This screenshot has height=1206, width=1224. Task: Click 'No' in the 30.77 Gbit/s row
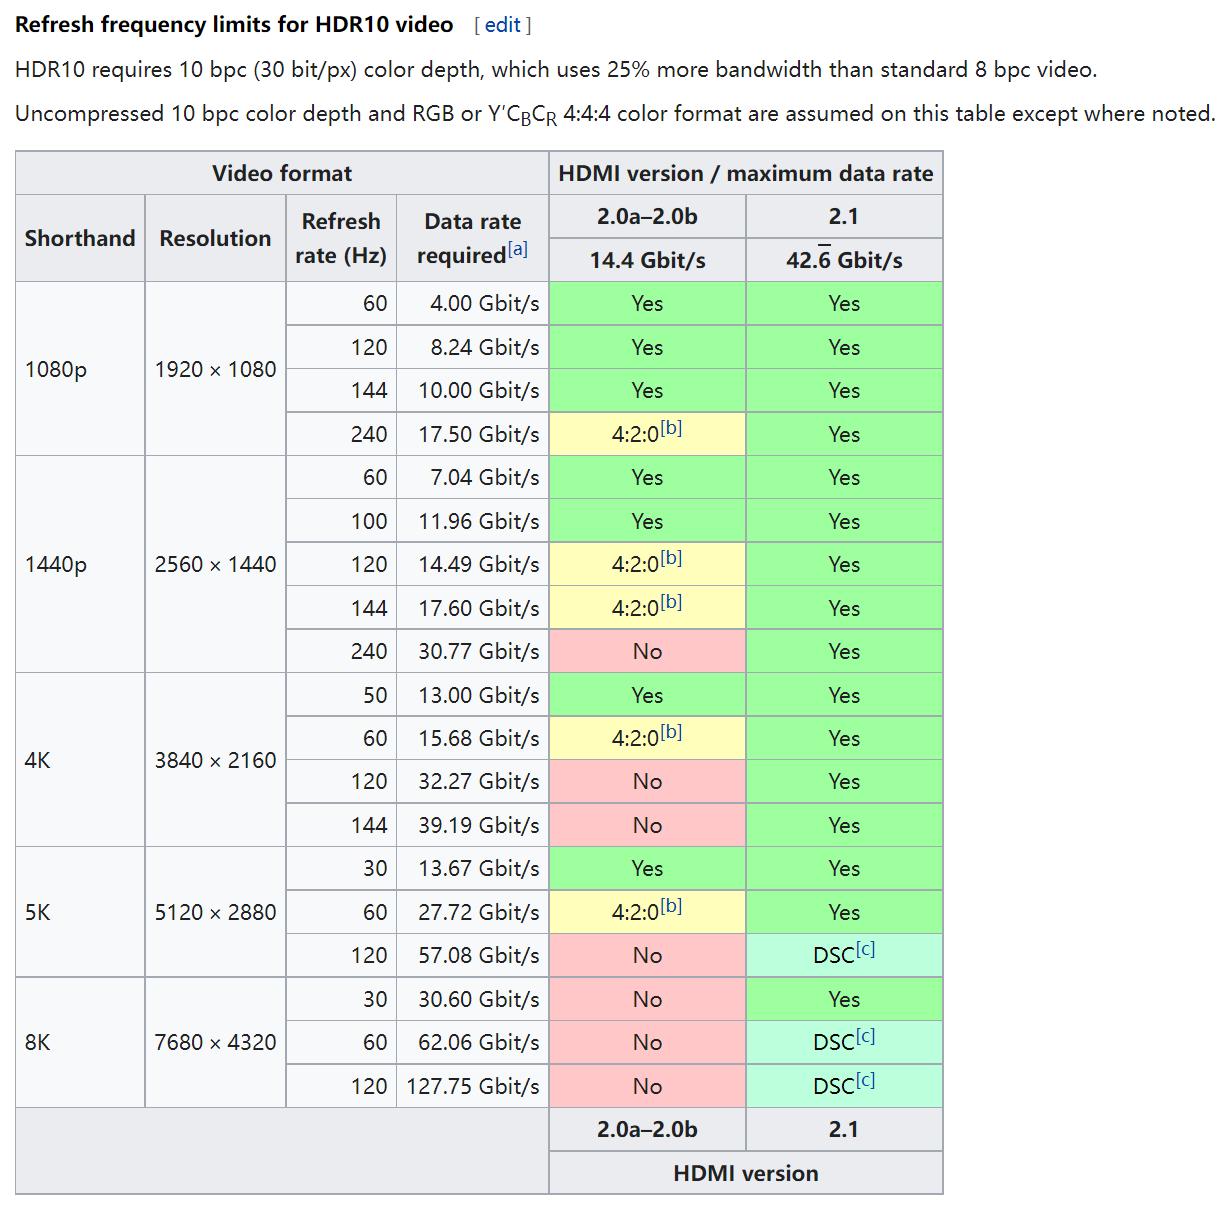(x=648, y=651)
